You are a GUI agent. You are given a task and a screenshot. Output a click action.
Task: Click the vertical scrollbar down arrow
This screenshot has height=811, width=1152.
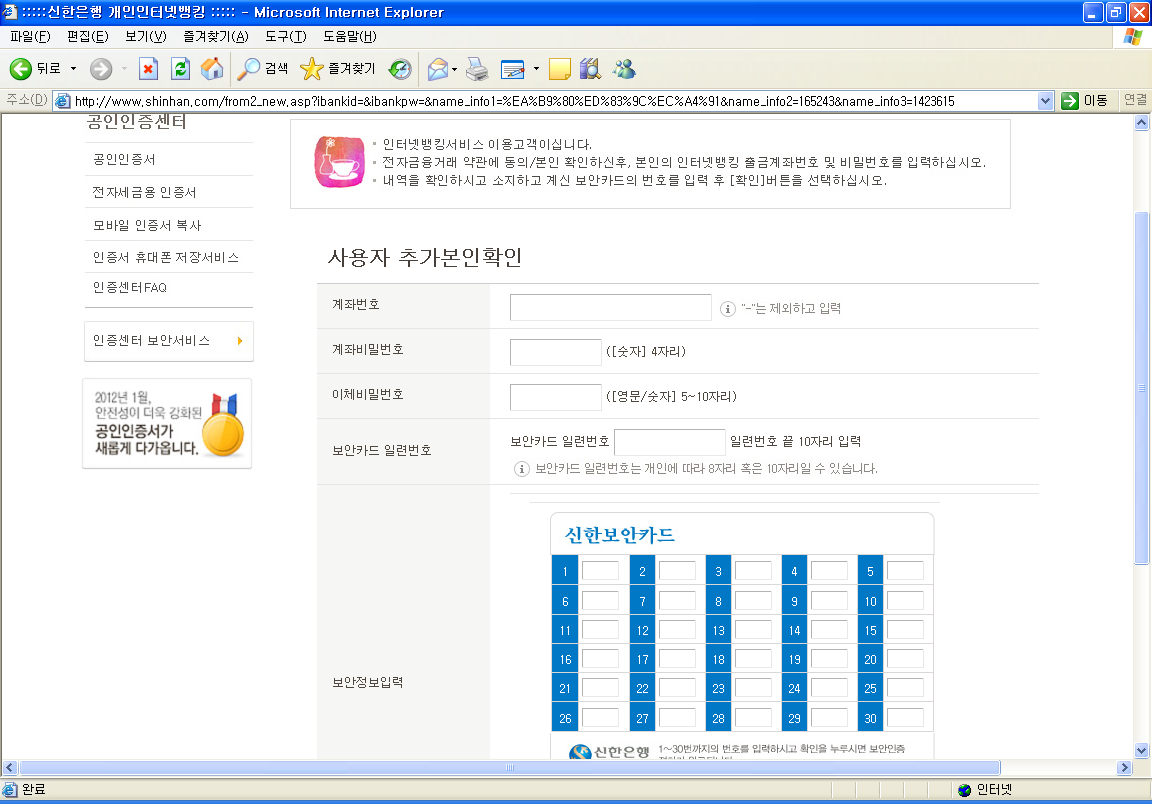1141,751
